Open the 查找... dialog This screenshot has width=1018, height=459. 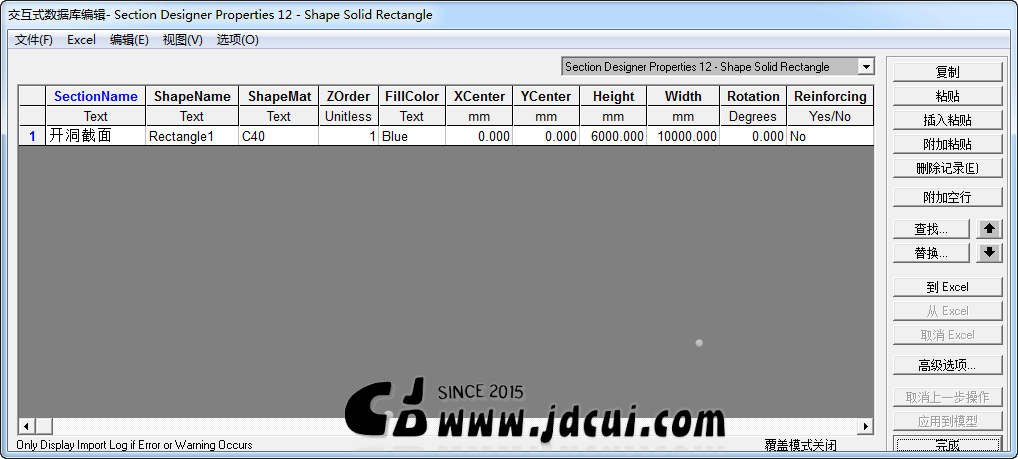point(931,229)
